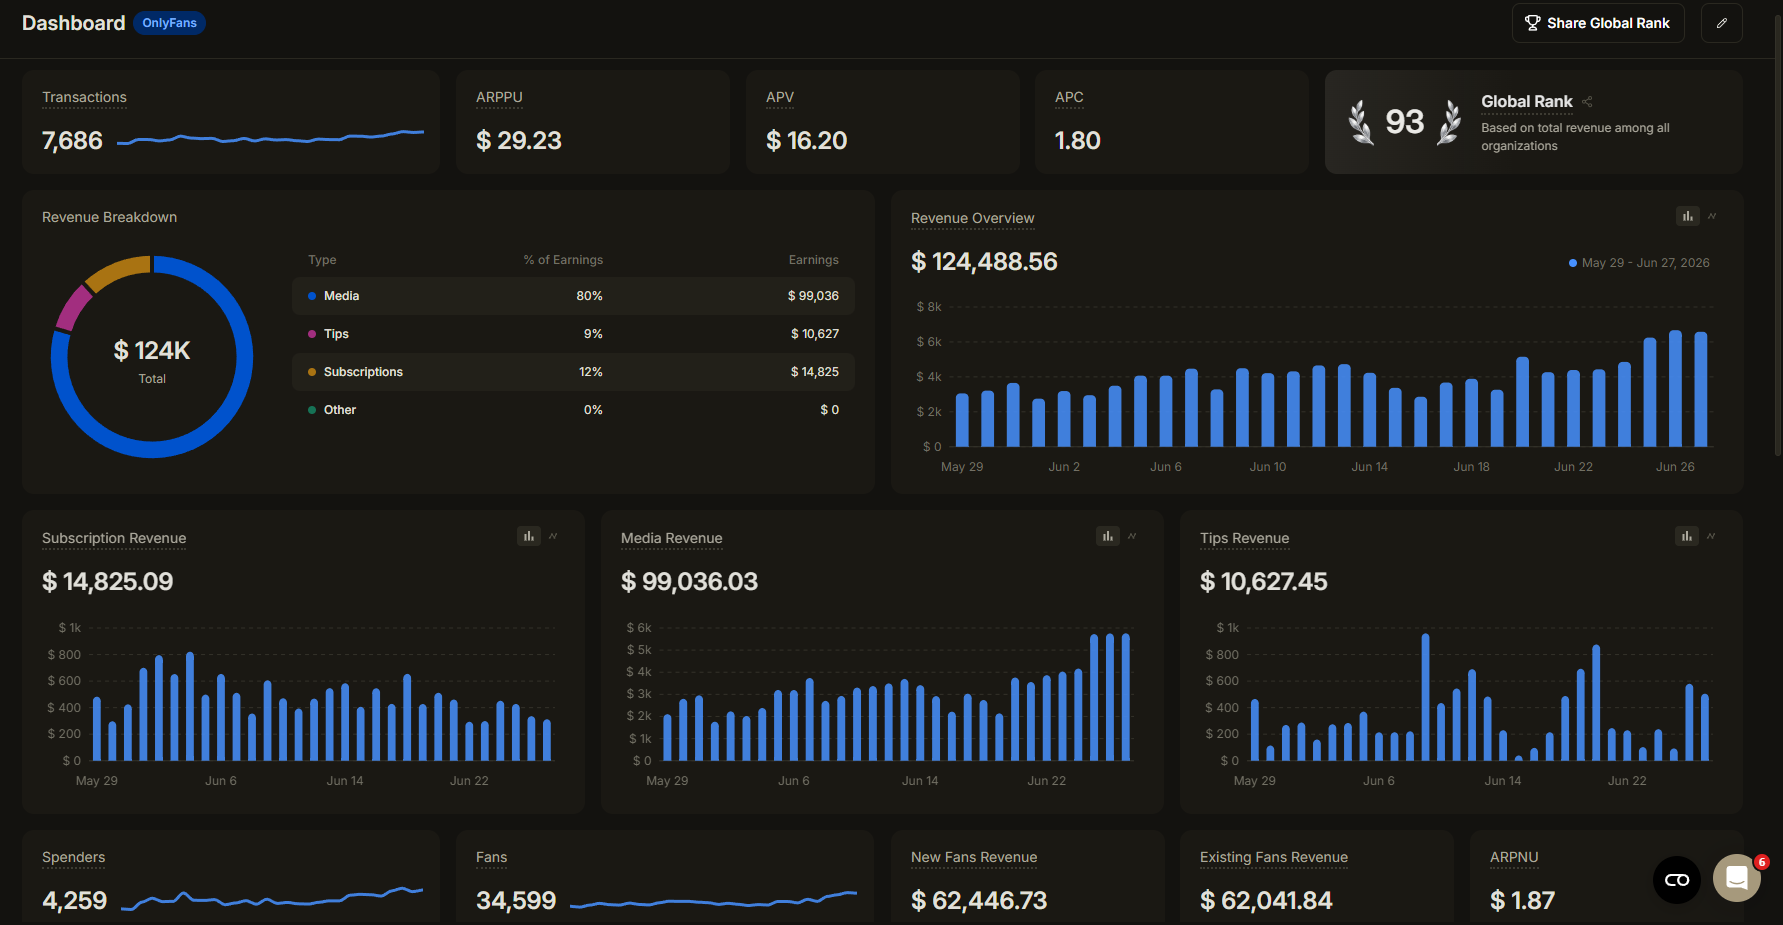Click the Revenue Overview title
The height and width of the screenshot is (925, 1783).
click(x=972, y=218)
